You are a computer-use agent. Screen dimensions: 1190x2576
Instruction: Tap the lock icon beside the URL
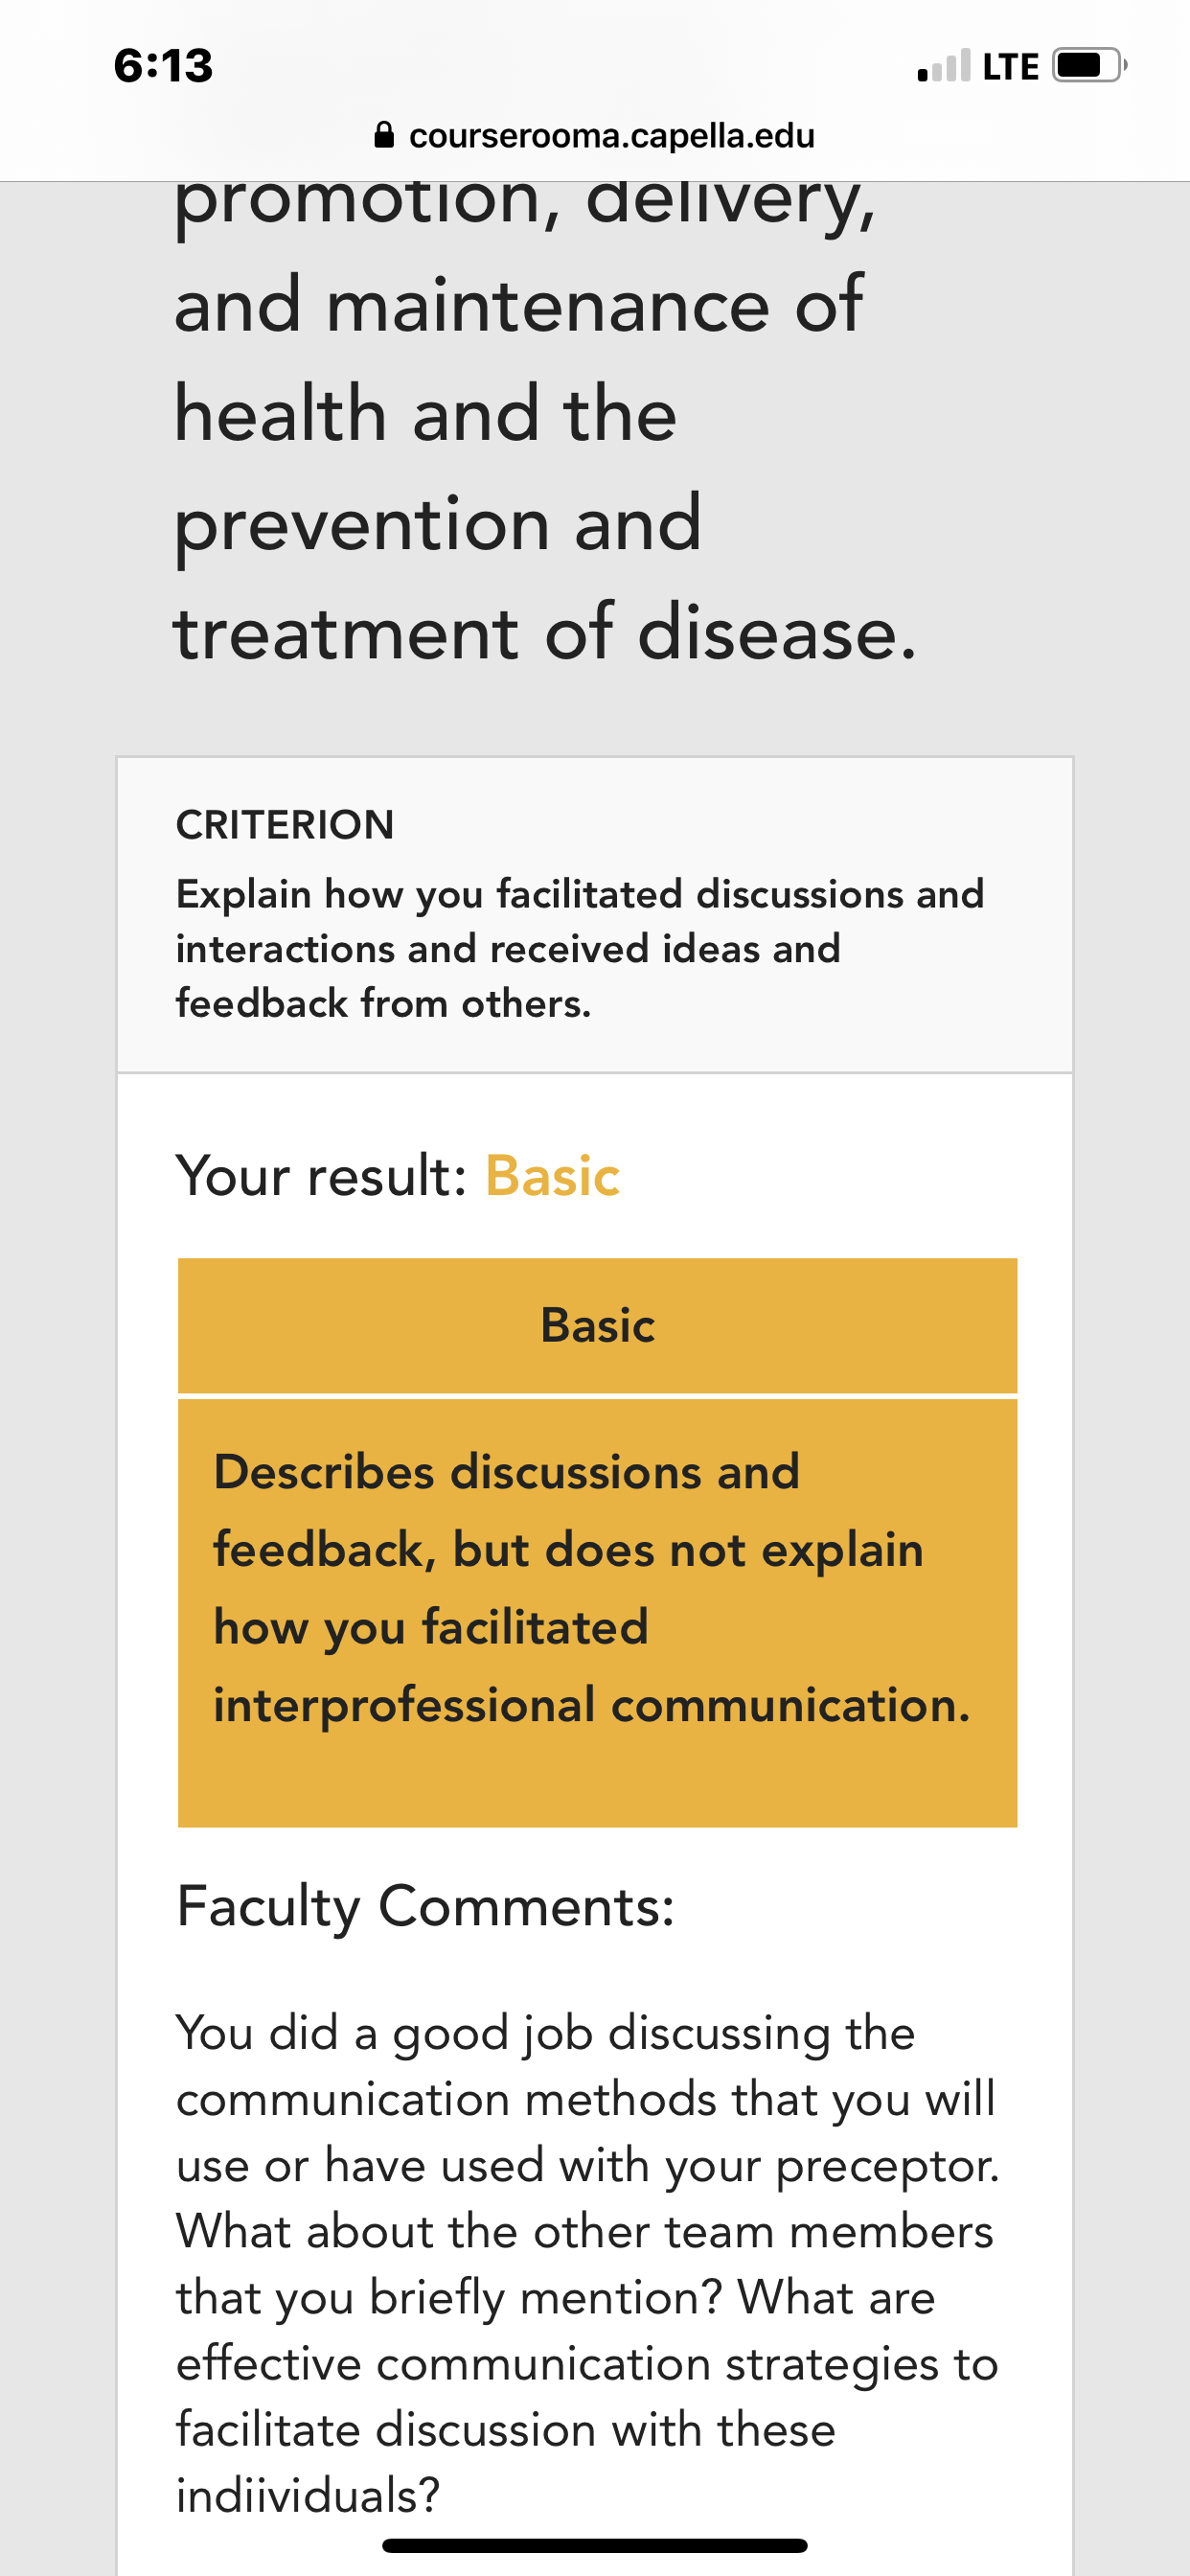point(384,135)
